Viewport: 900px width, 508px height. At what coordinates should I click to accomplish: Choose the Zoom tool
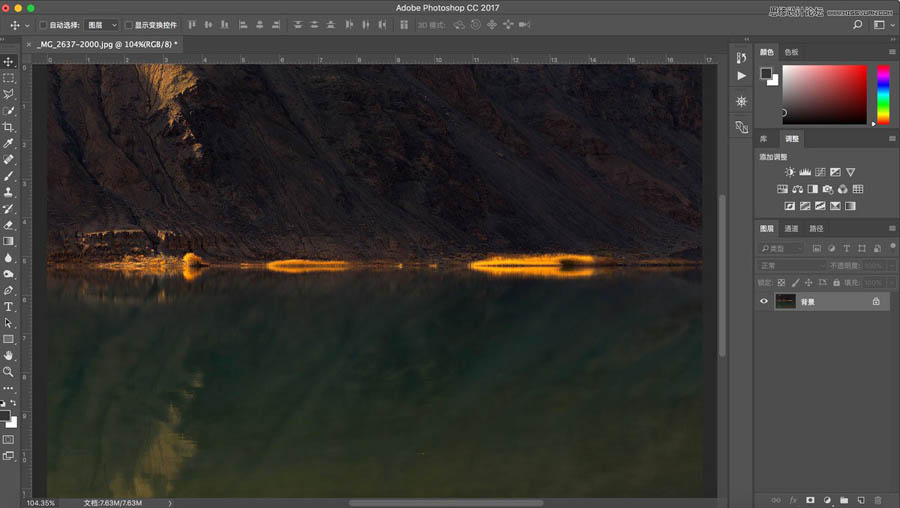[x=9, y=372]
